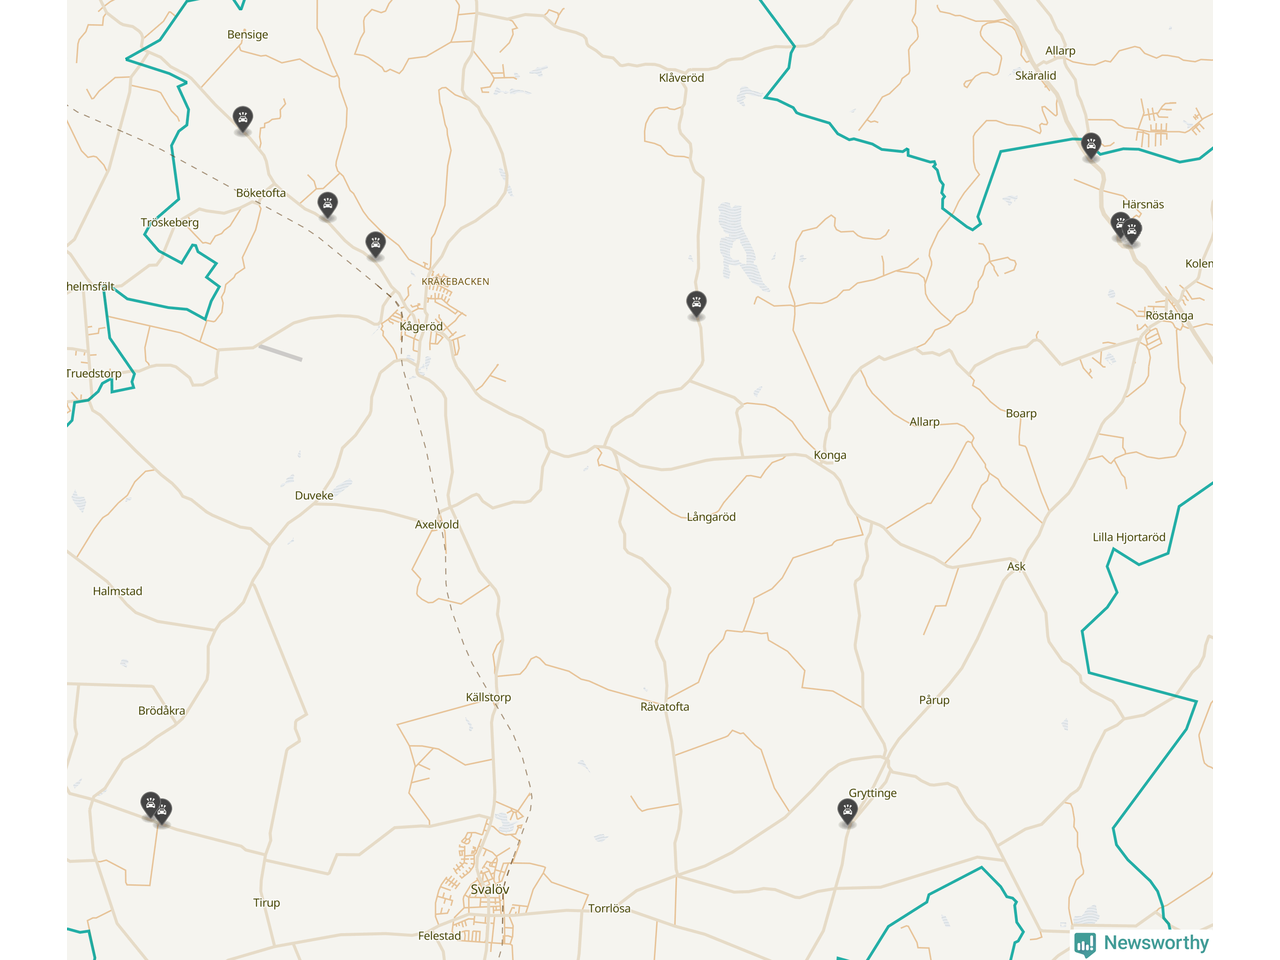Select the right marker south of Brödåkra
Viewport: 1280px width, 960px height.
pos(163,811)
